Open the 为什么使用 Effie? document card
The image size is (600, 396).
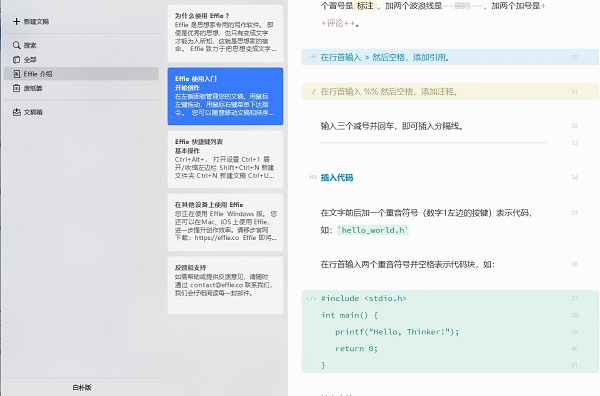(x=225, y=34)
